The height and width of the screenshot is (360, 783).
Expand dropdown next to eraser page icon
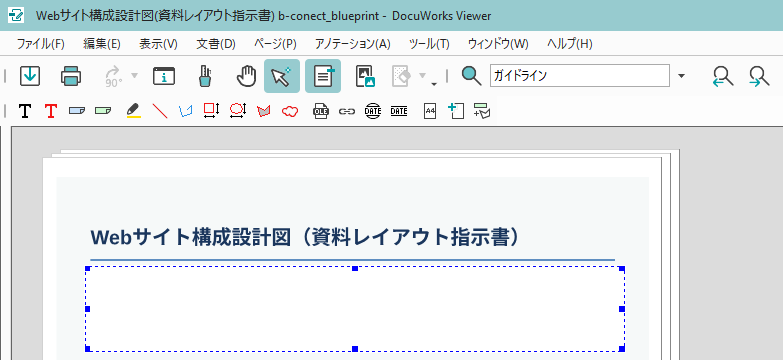pos(422,76)
